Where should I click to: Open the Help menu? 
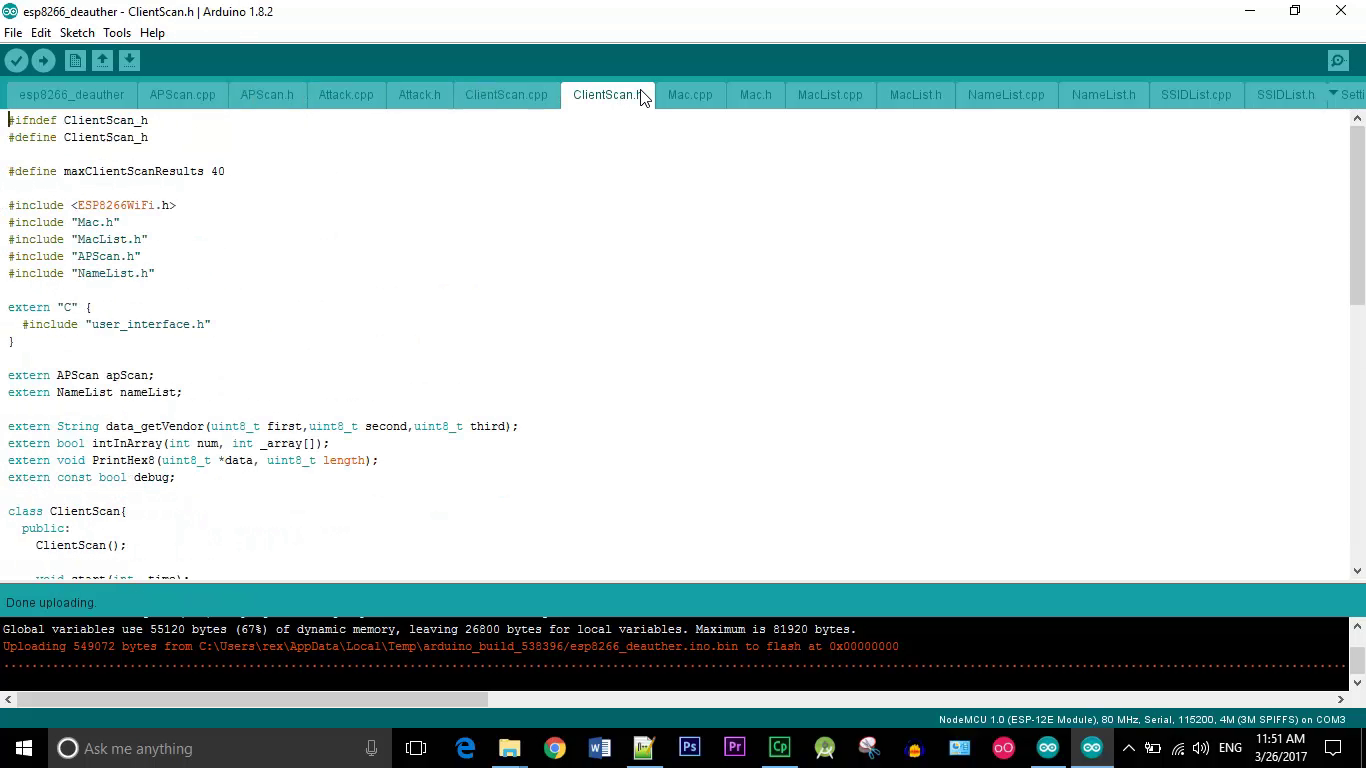point(152,33)
